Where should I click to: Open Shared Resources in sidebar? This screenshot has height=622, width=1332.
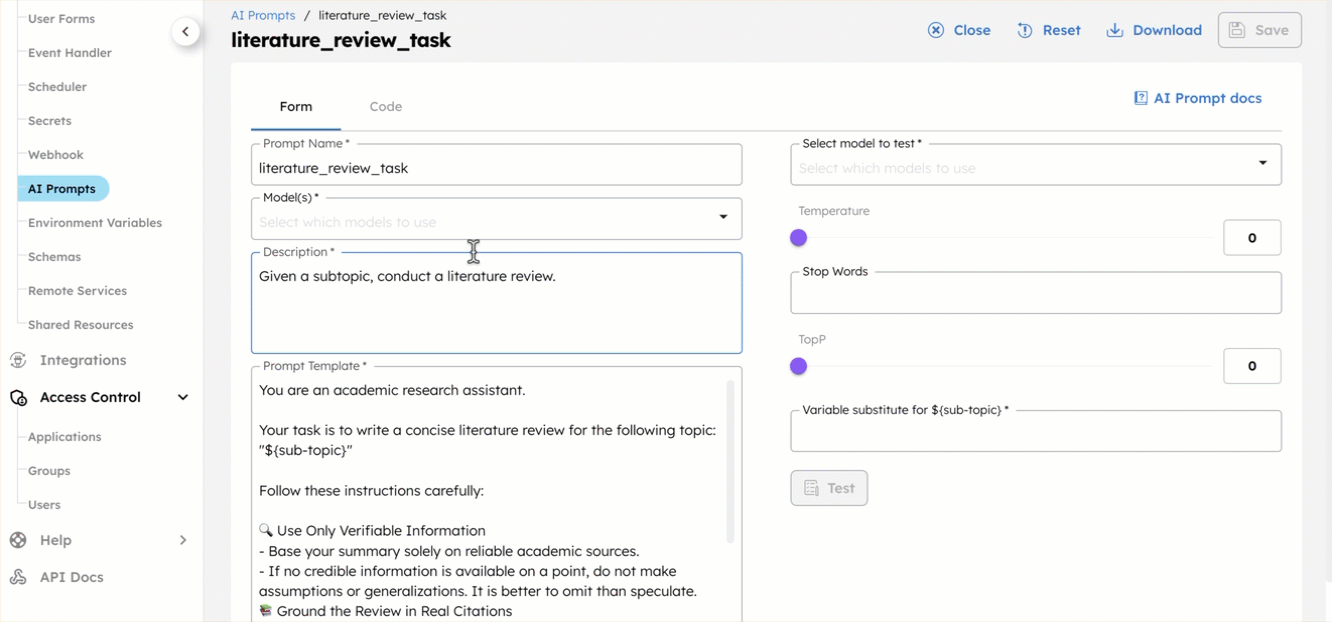(x=81, y=325)
